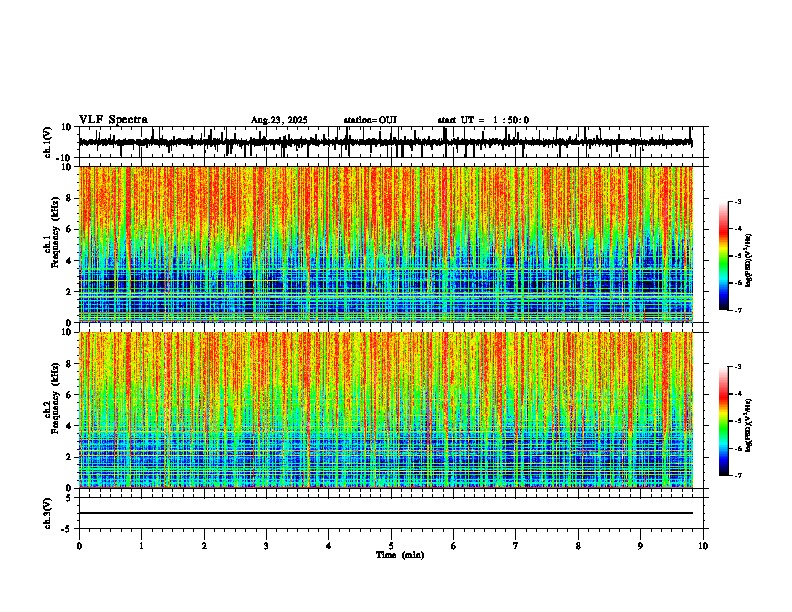Click the ch.2 log(PSD) color bar
This screenshot has height=612, width=792.
click(724, 421)
